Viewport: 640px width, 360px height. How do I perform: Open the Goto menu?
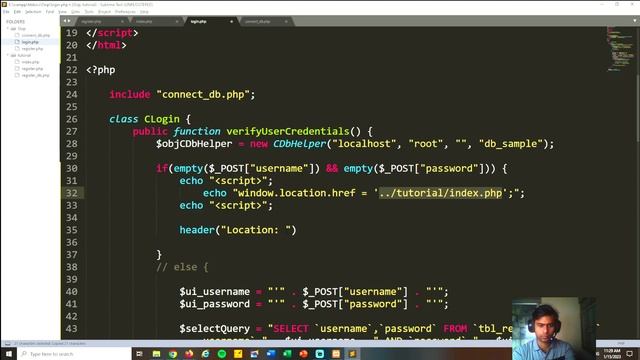coord(76,12)
